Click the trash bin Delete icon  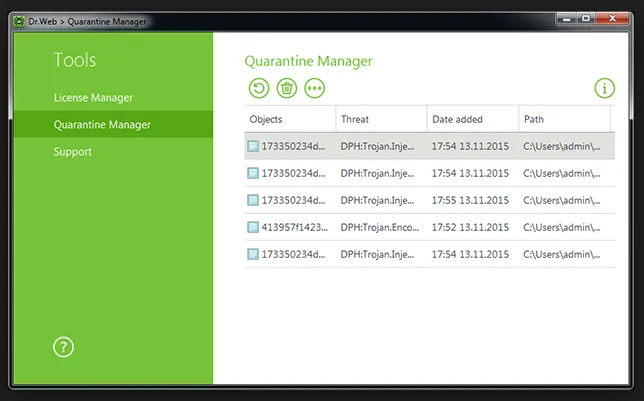tap(287, 88)
